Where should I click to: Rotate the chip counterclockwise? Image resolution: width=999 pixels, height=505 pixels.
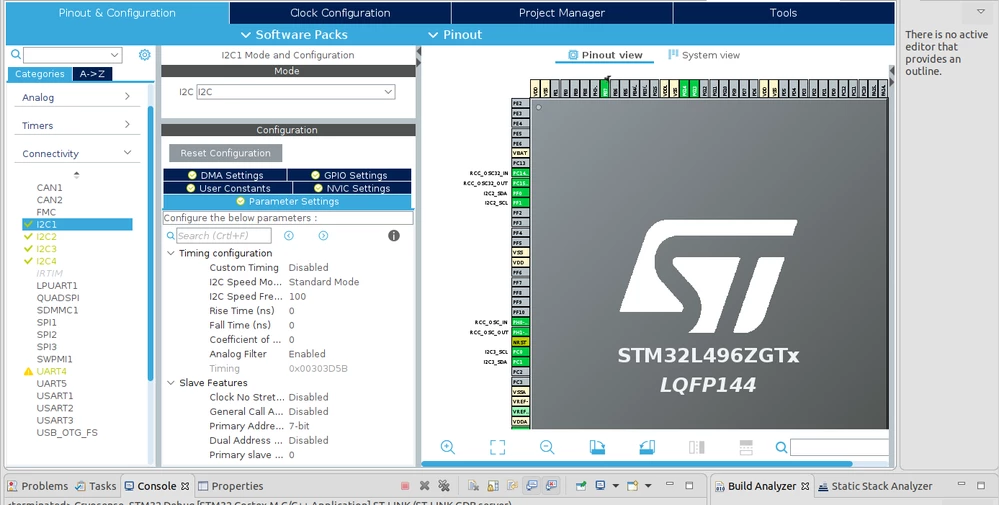coord(647,447)
